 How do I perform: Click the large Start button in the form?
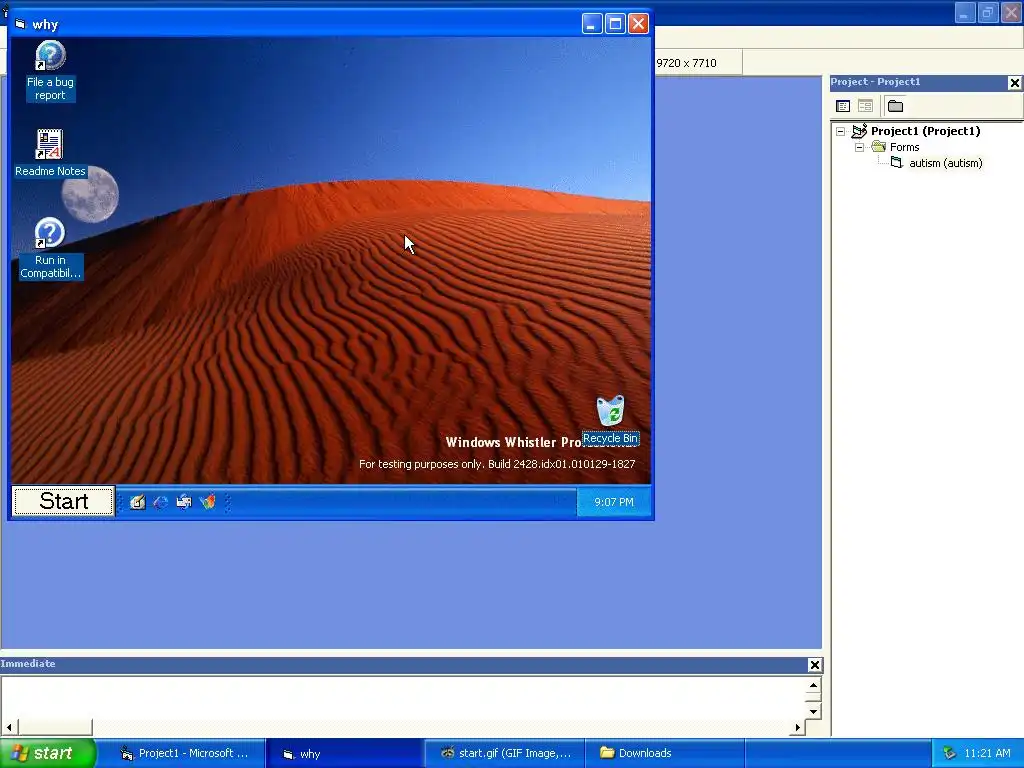(63, 501)
